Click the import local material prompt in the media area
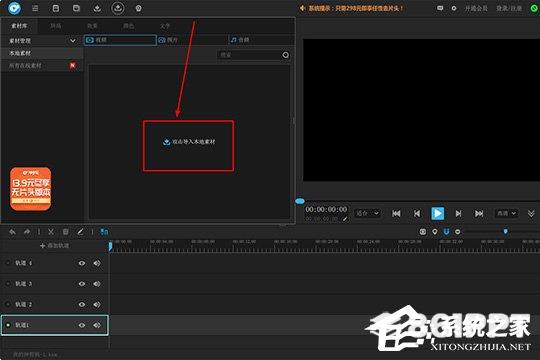 [189, 142]
